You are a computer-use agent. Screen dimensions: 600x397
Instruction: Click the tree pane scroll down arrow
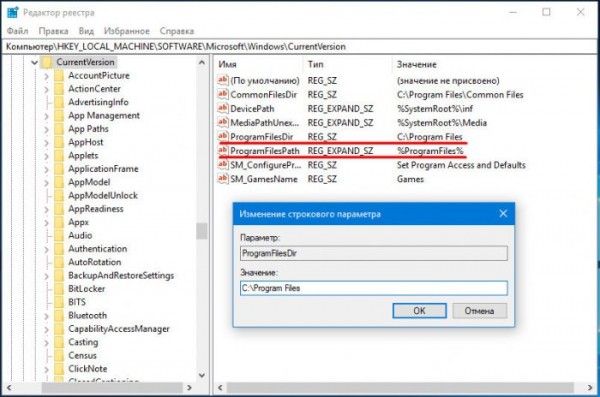click(x=202, y=375)
